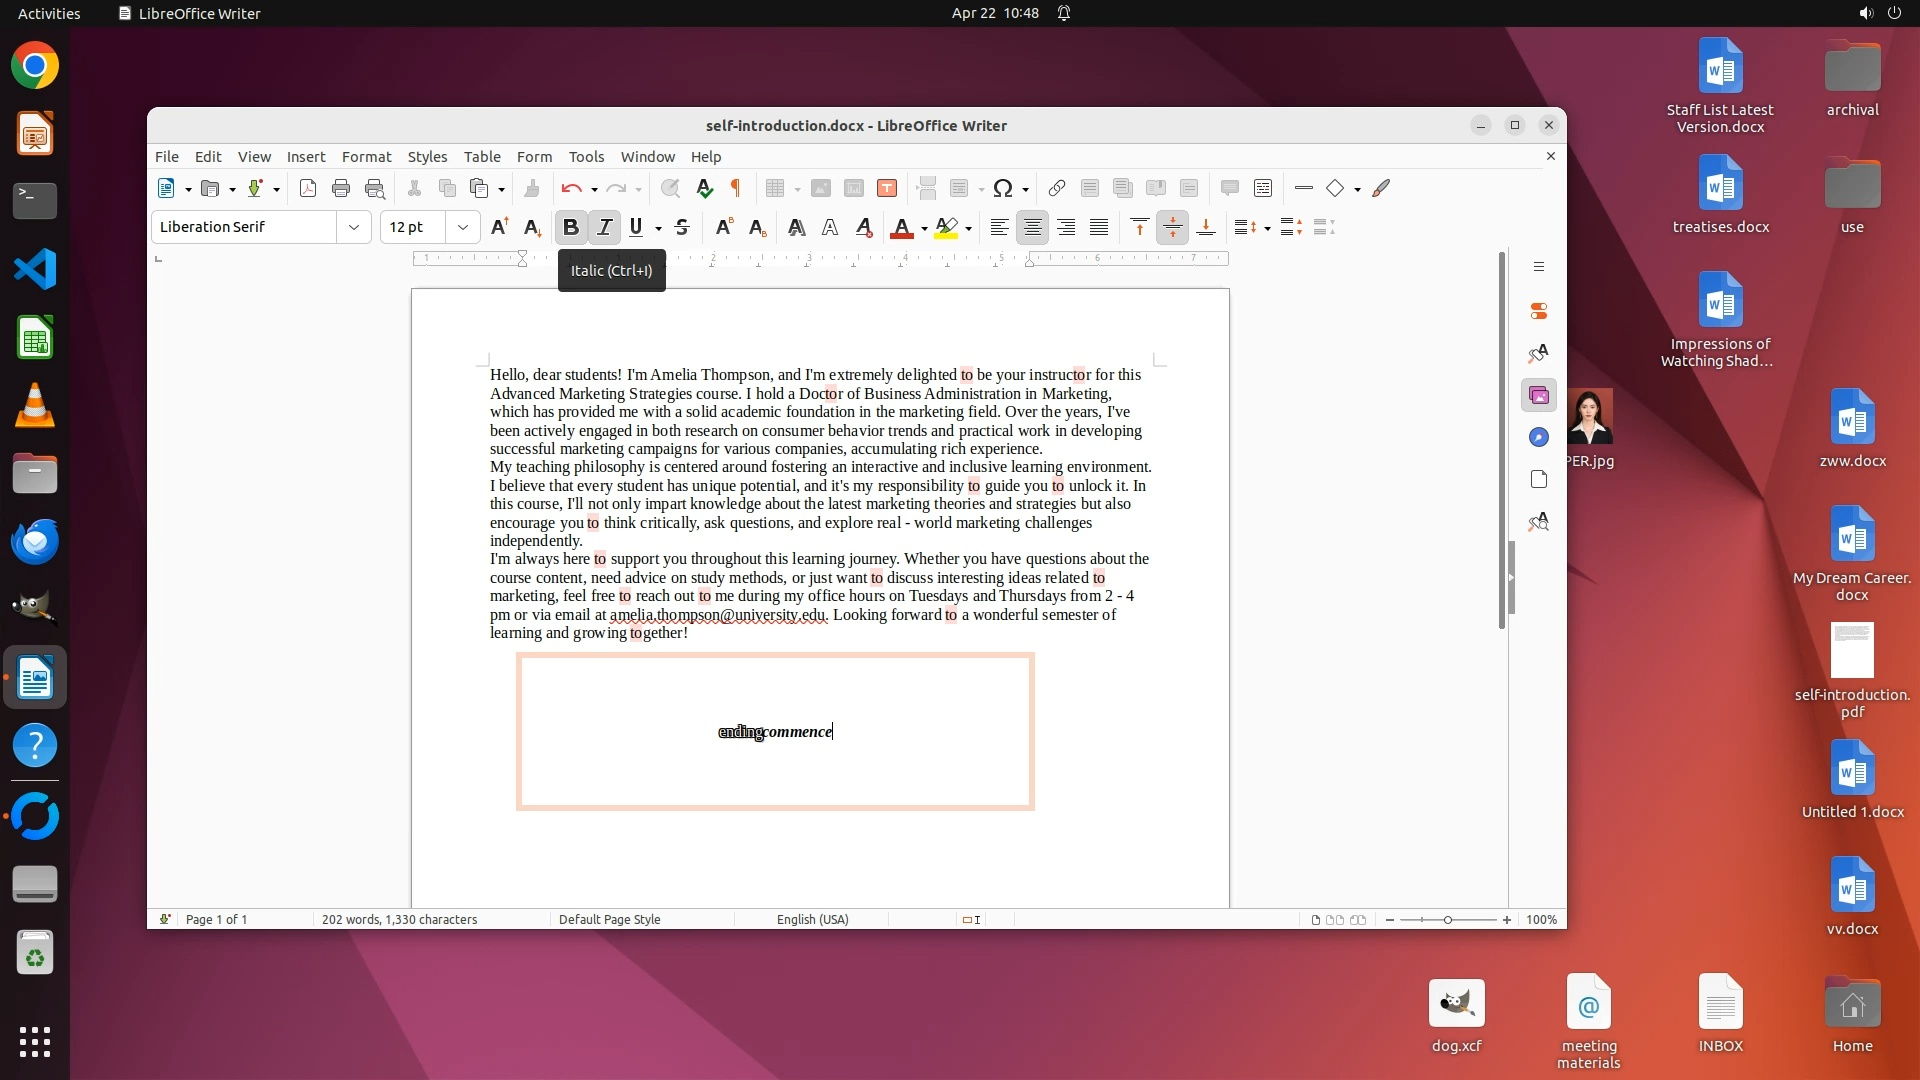The width and height of the screenshot is (1920, 1080).
Task: Open the sidebar Navigator panel
Action: click(x=1539, y=438)
